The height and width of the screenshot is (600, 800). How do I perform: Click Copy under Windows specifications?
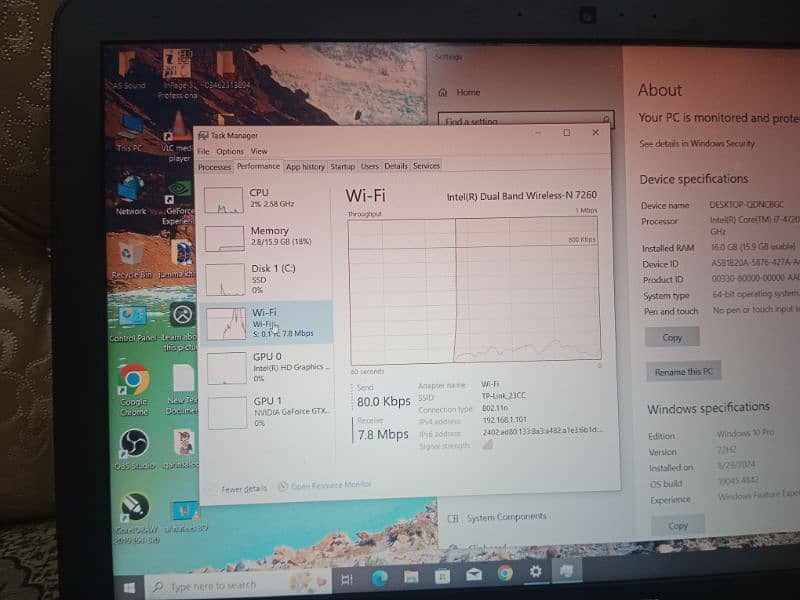[x=678, y=526]
